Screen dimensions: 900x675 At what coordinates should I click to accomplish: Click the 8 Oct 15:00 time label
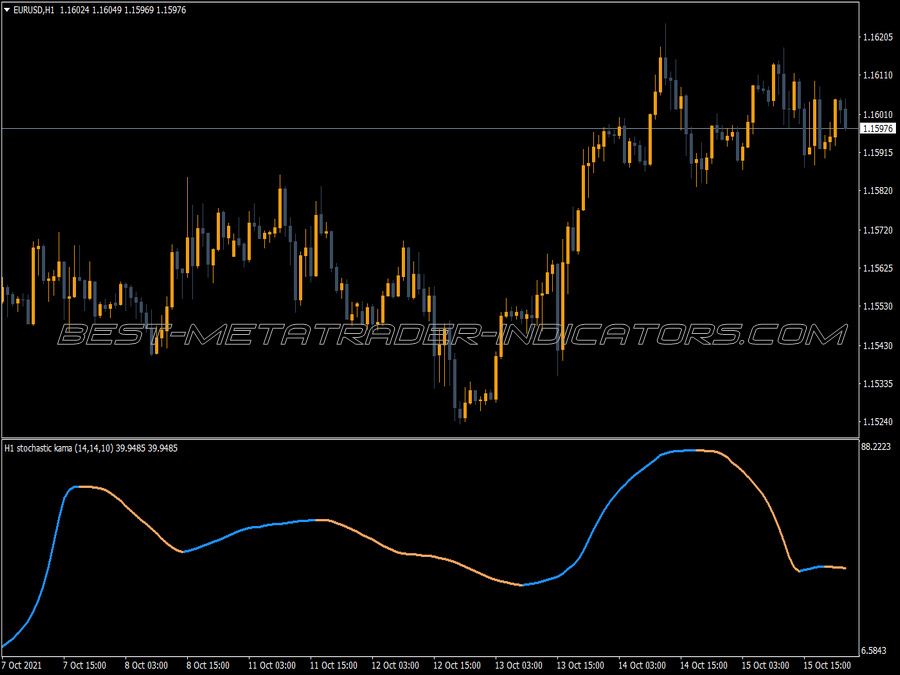(208, 665)
